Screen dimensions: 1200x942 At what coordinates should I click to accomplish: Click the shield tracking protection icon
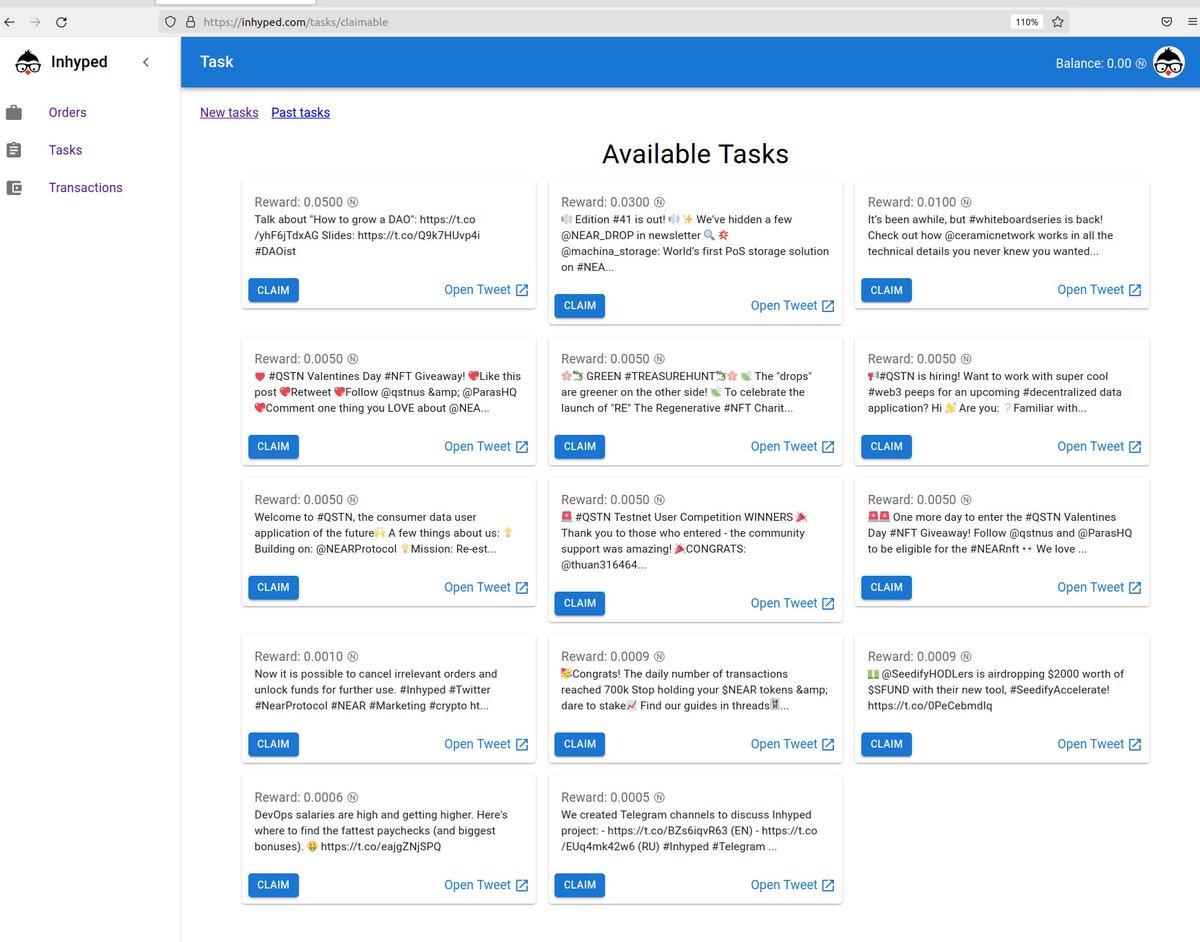click(170, 21)
